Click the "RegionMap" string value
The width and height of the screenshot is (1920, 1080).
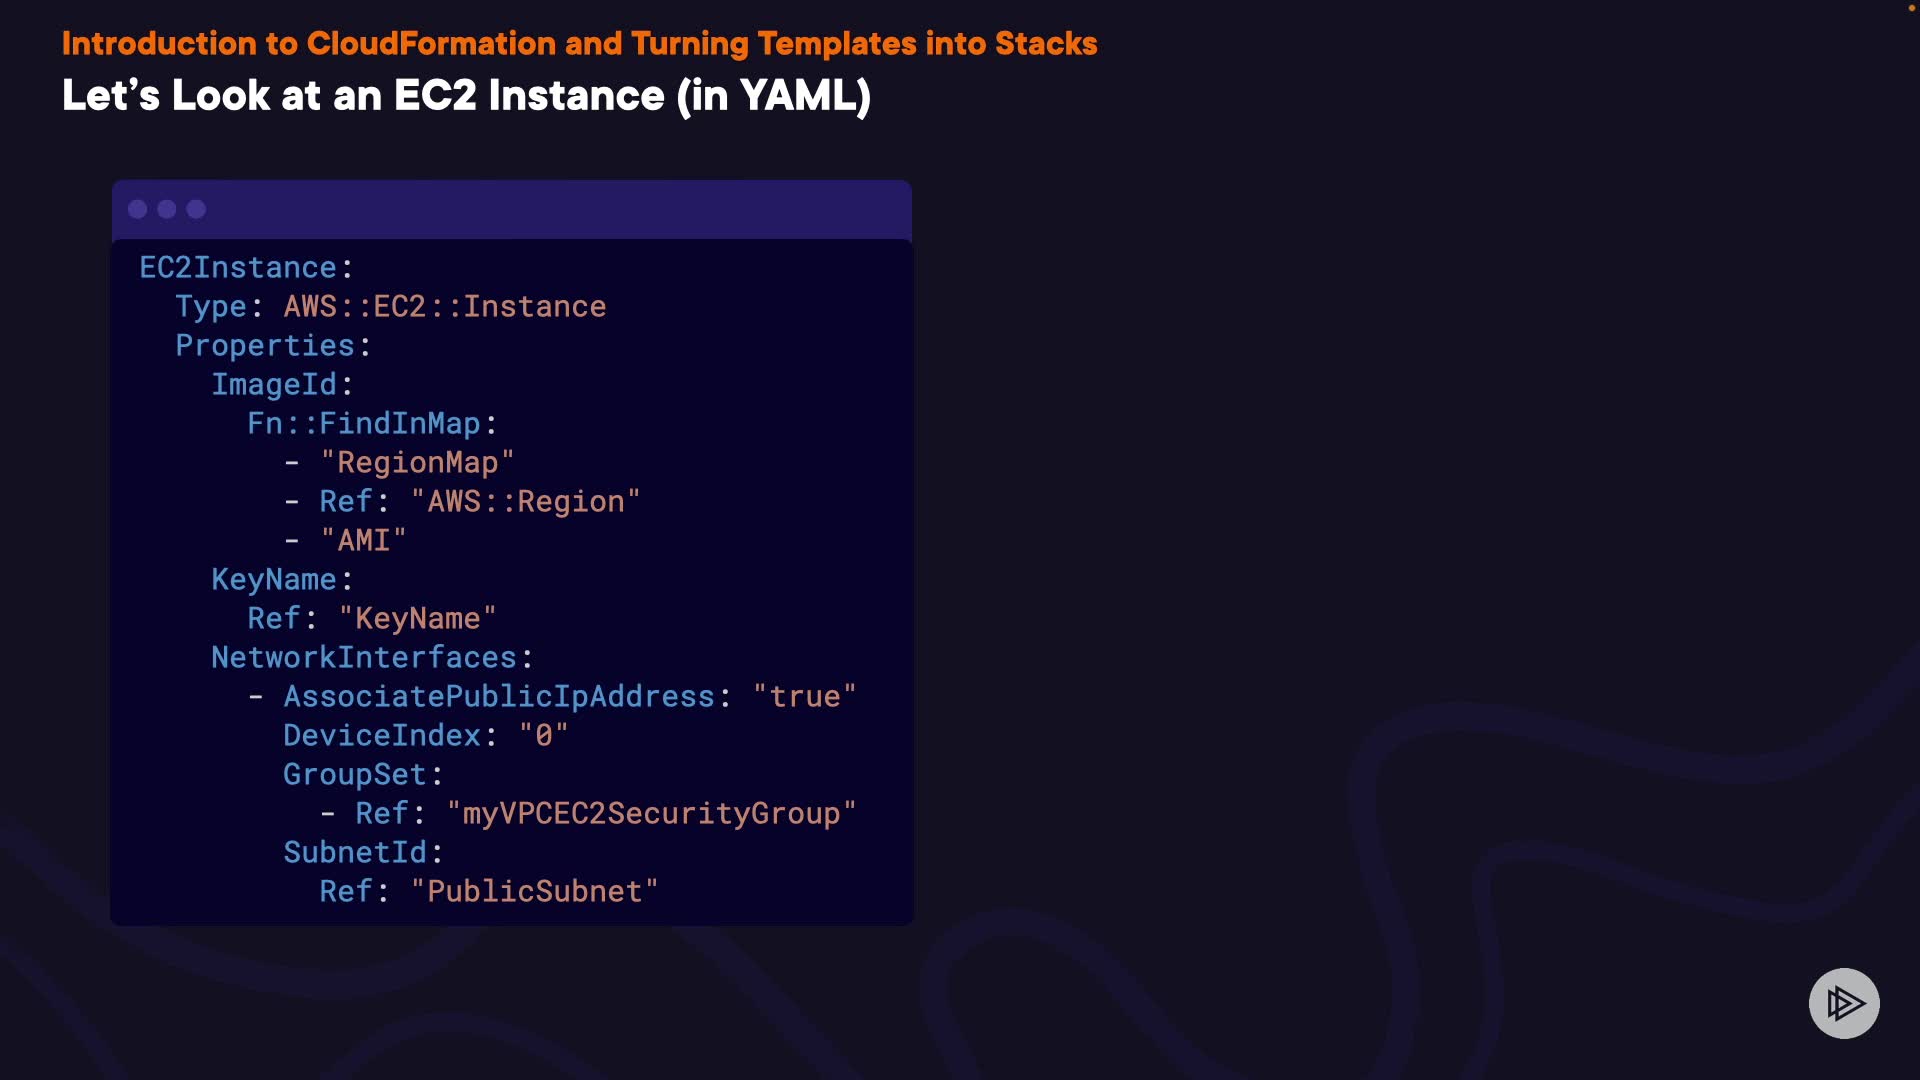click(x=417, y=463)
